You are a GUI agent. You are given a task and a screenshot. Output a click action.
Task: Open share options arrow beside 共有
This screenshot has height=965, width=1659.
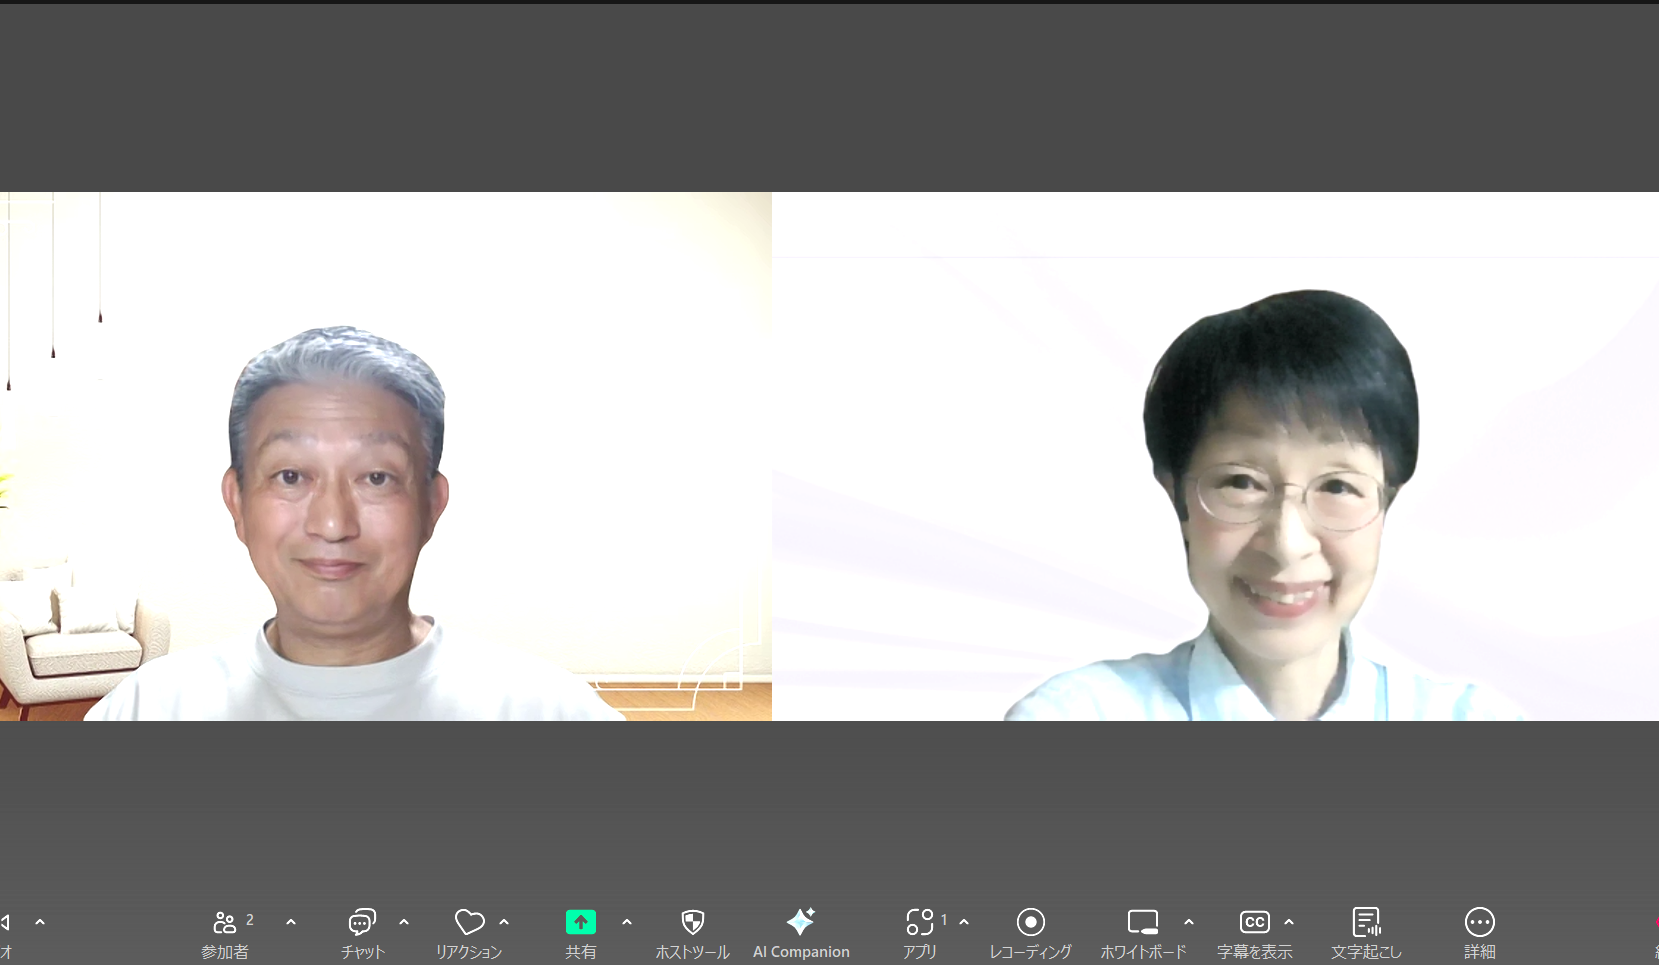pyautogui.click(x=627, y=922)
